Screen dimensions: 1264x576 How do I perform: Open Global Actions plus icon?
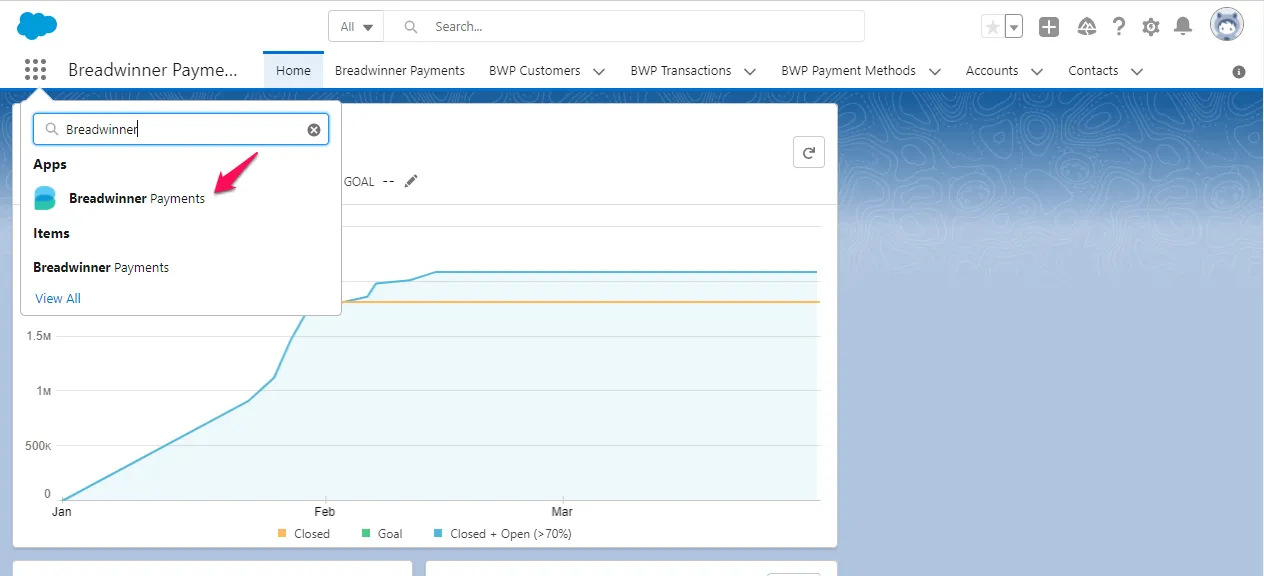[x=1049, y=27]
